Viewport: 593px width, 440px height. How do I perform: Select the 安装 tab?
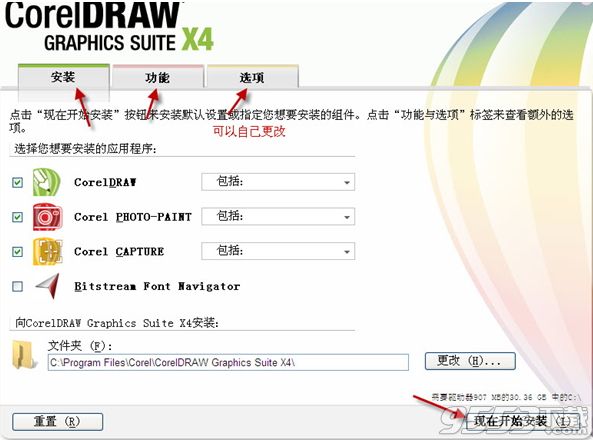click(x=64, y=79)
